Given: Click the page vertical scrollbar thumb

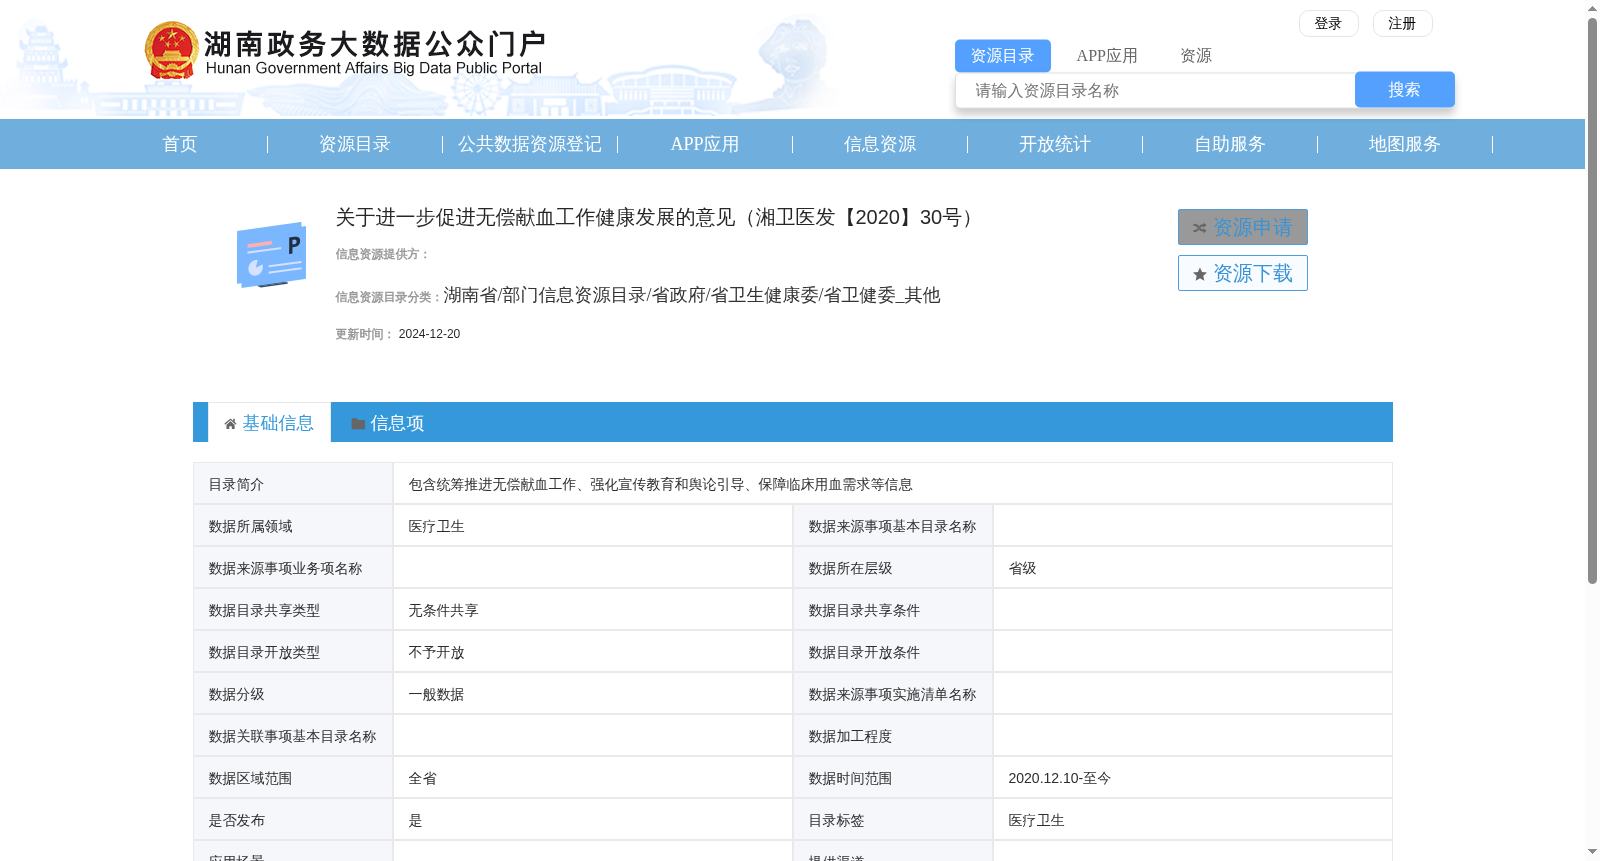Looking at the screenshot, I should [1592, 300].
